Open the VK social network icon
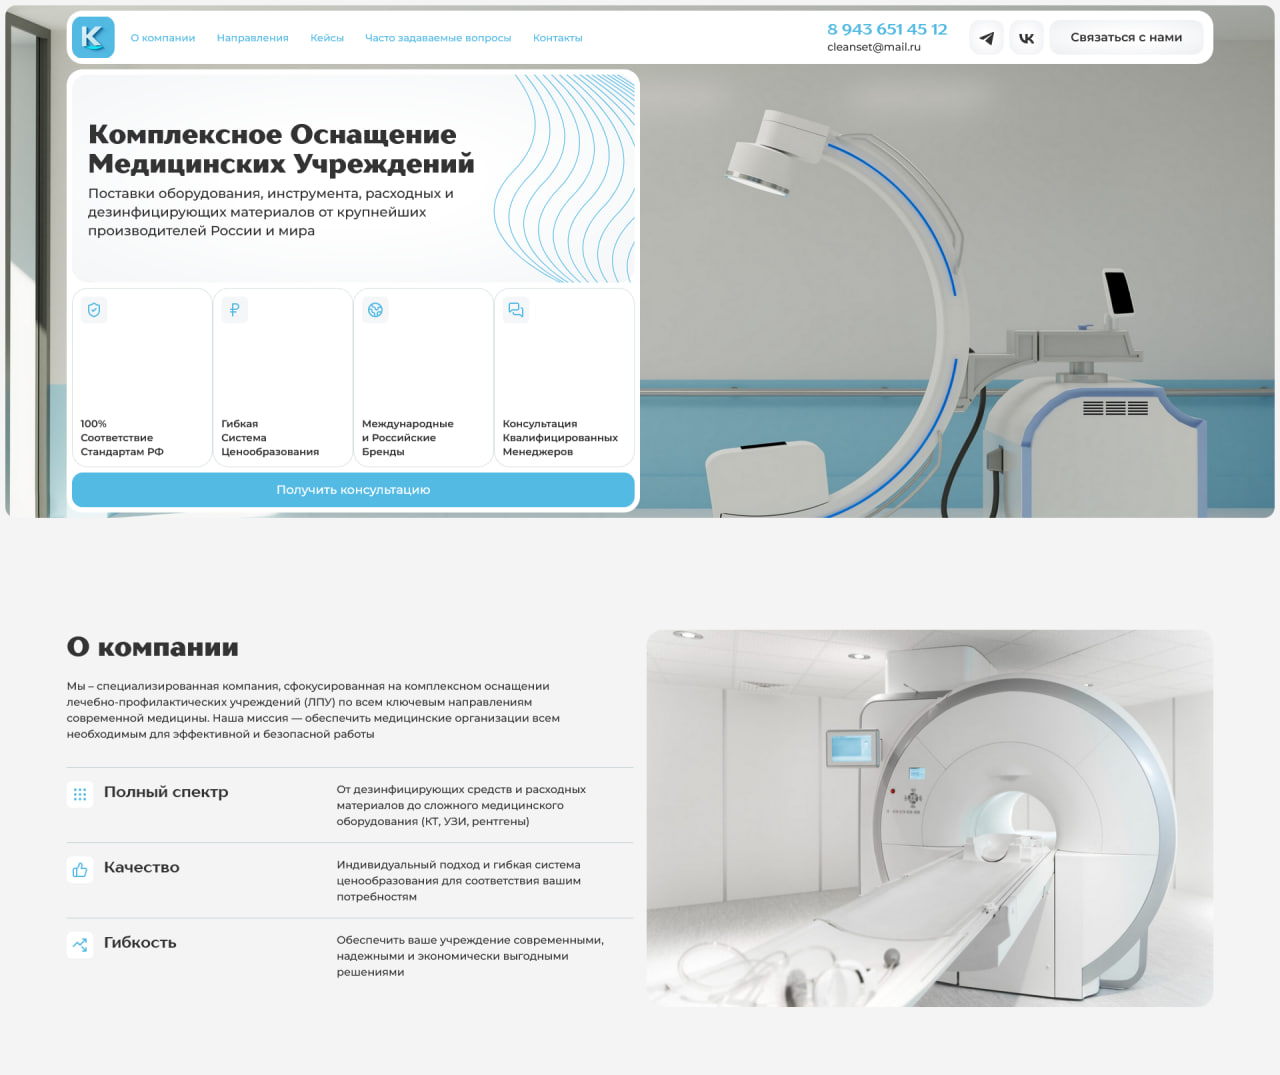 (x=1026, y=38)
